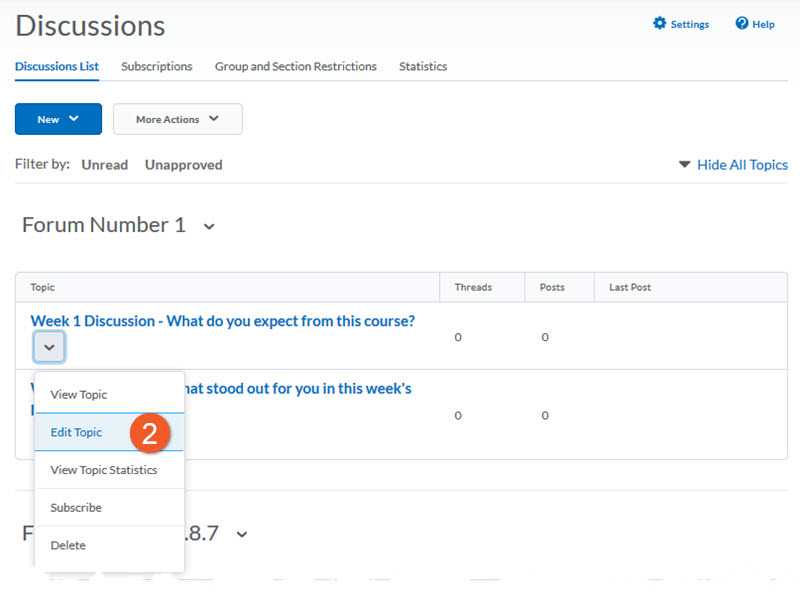Click the orange number 2 step marker
Screen dimensions: 800x595
149,433
